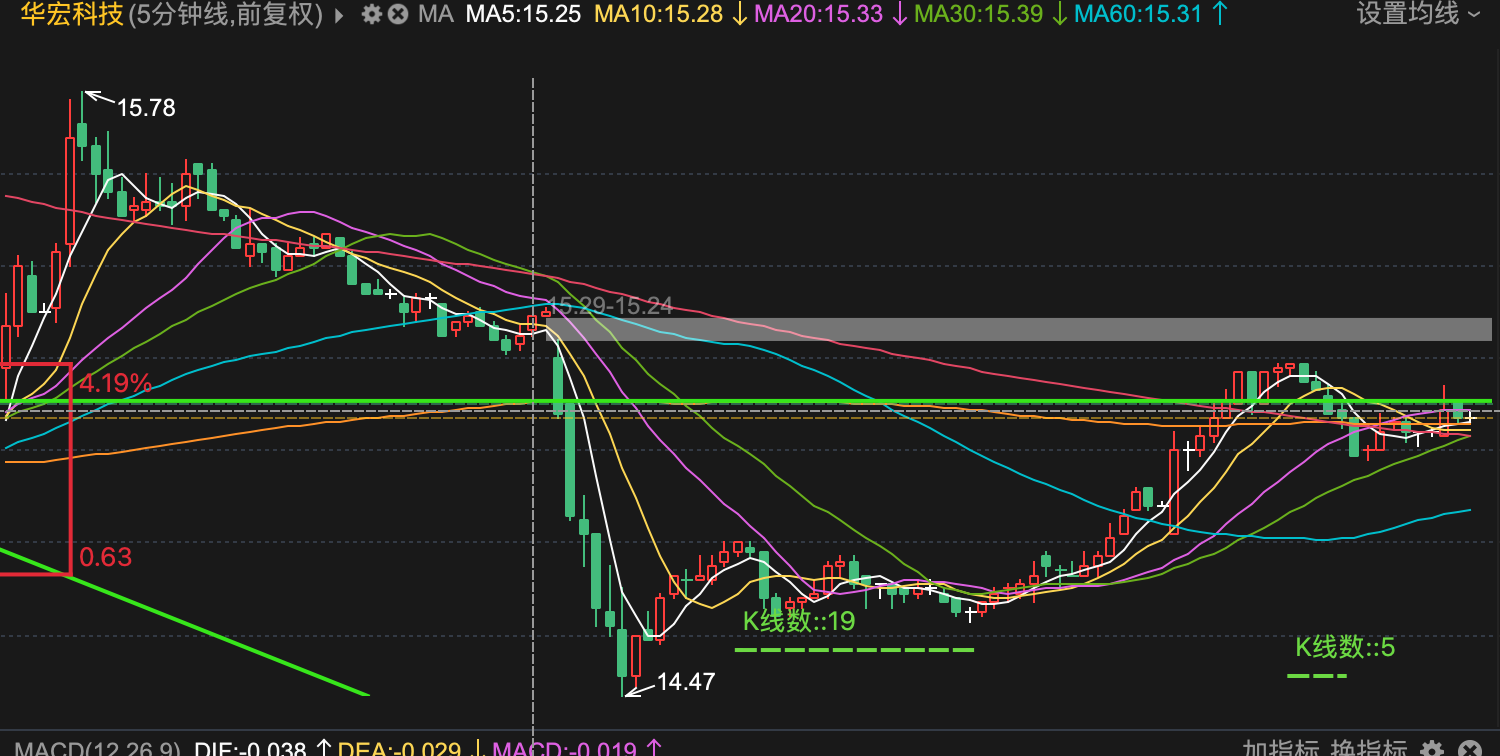The image size is (1500, 756).
Task: Click the DIF:-0.038 readout
Action: pyautogui.click(x=252, y=749)
